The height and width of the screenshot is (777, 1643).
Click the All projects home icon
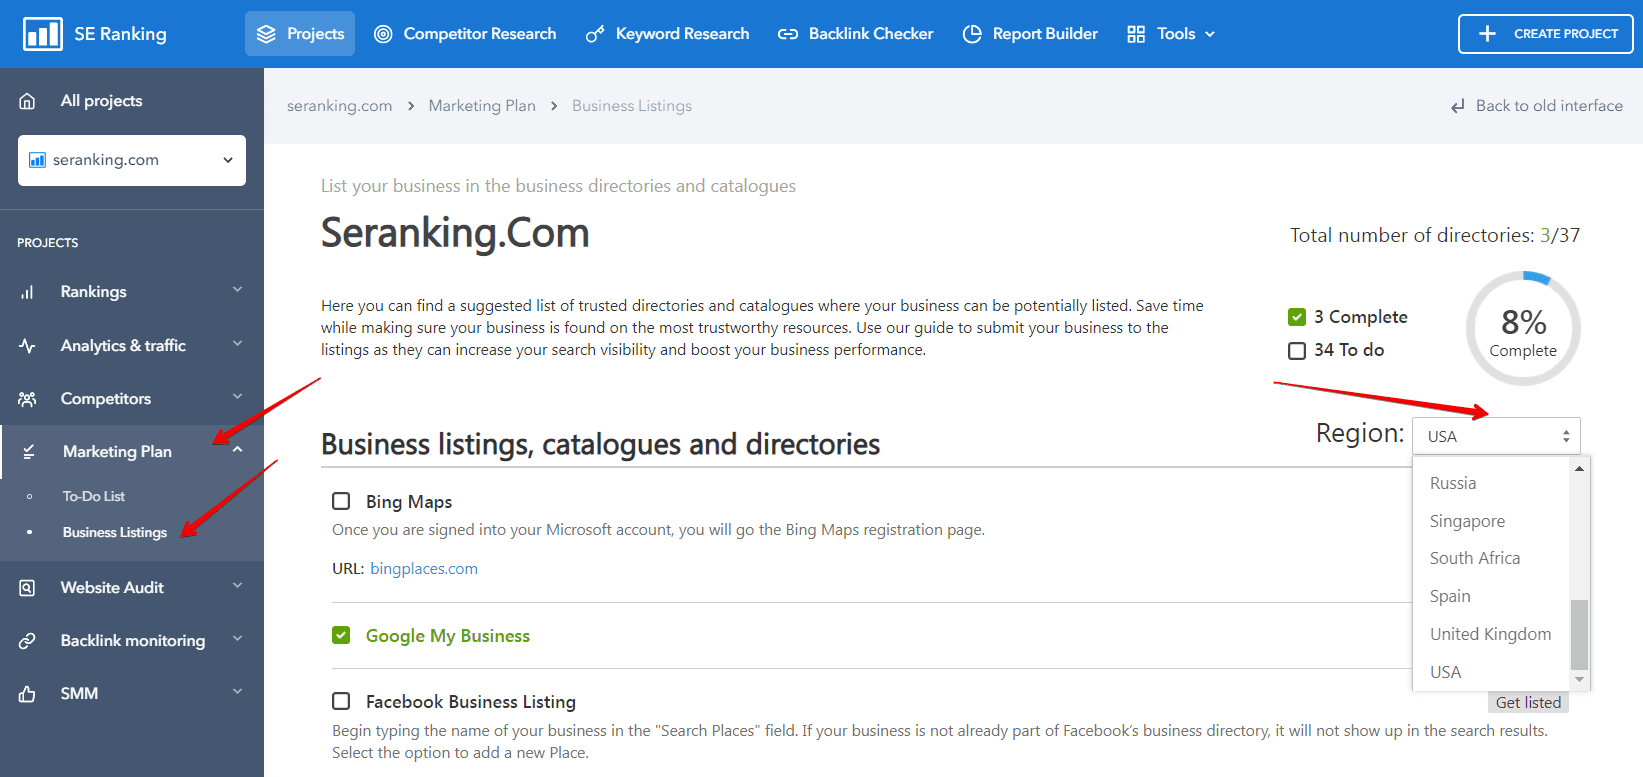27,101
